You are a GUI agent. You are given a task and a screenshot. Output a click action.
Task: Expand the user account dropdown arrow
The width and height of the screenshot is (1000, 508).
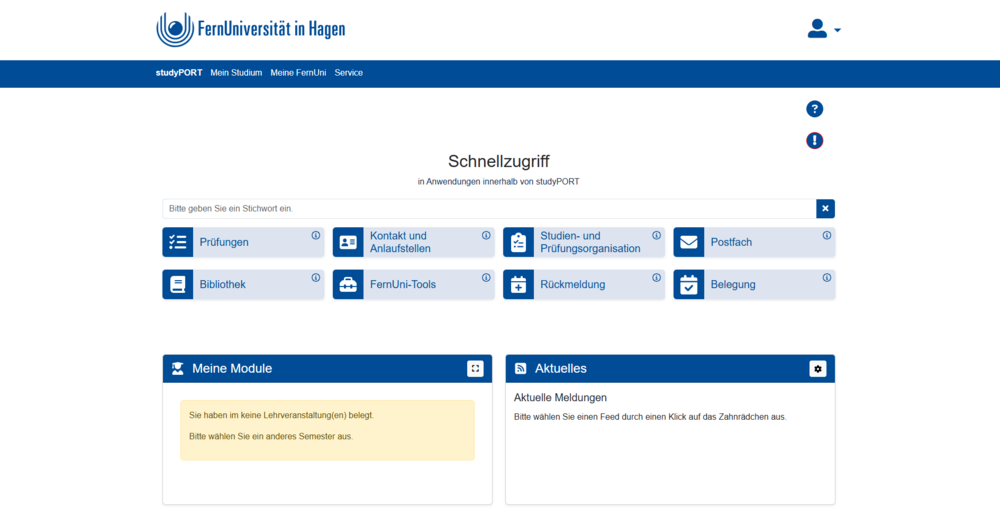[837, 30]
